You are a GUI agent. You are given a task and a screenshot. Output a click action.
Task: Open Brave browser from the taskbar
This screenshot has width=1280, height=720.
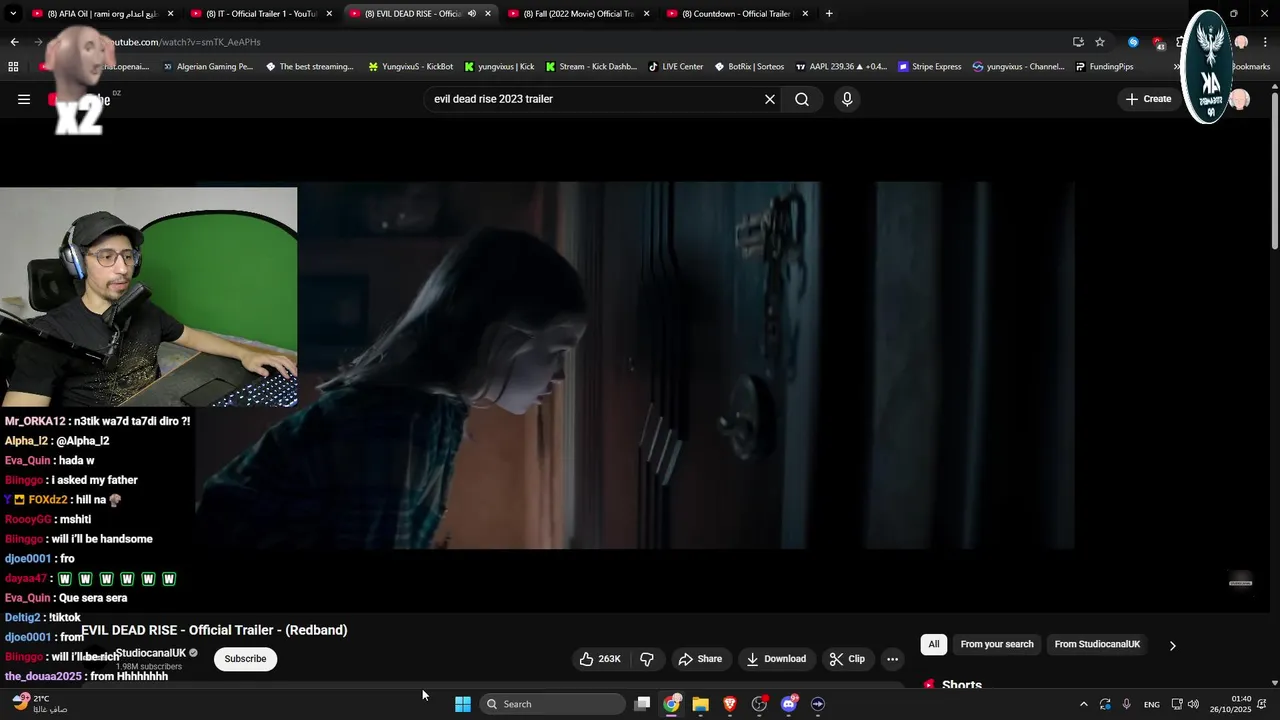(730, 704)
